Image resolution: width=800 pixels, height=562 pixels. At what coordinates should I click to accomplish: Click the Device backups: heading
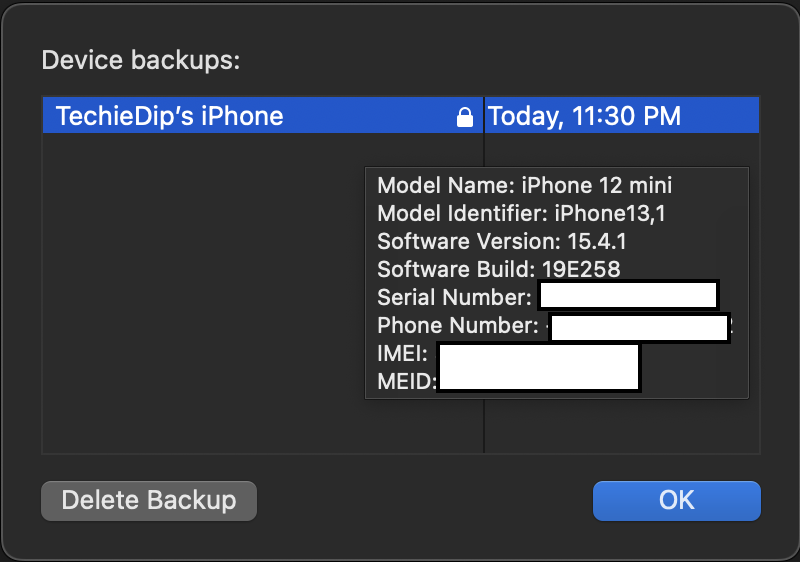pyautogui.click(x=140, y=60)
